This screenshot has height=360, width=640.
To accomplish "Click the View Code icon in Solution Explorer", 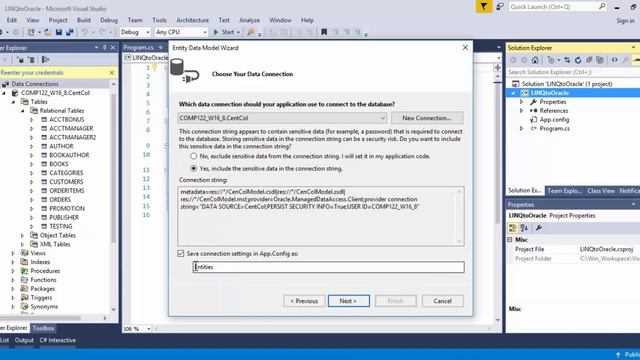I will [615, 60].
